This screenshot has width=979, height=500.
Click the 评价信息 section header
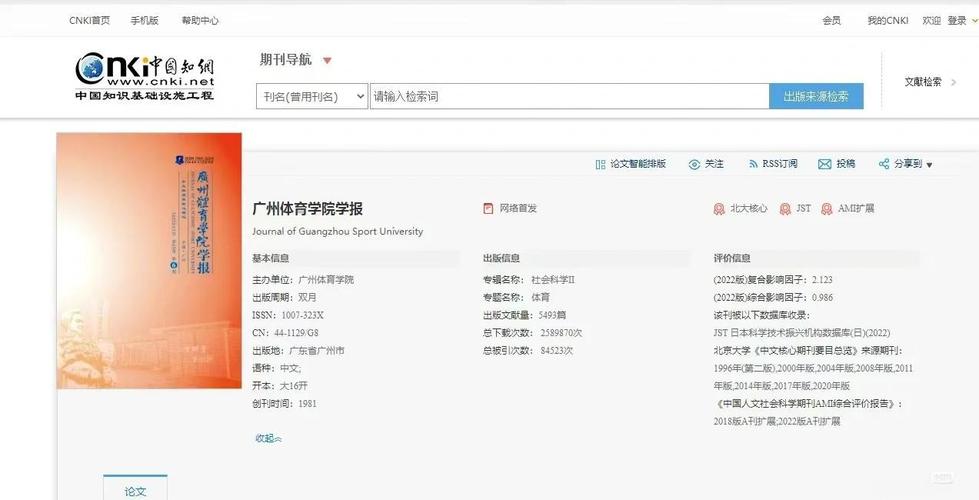click(x=732, y=258)
